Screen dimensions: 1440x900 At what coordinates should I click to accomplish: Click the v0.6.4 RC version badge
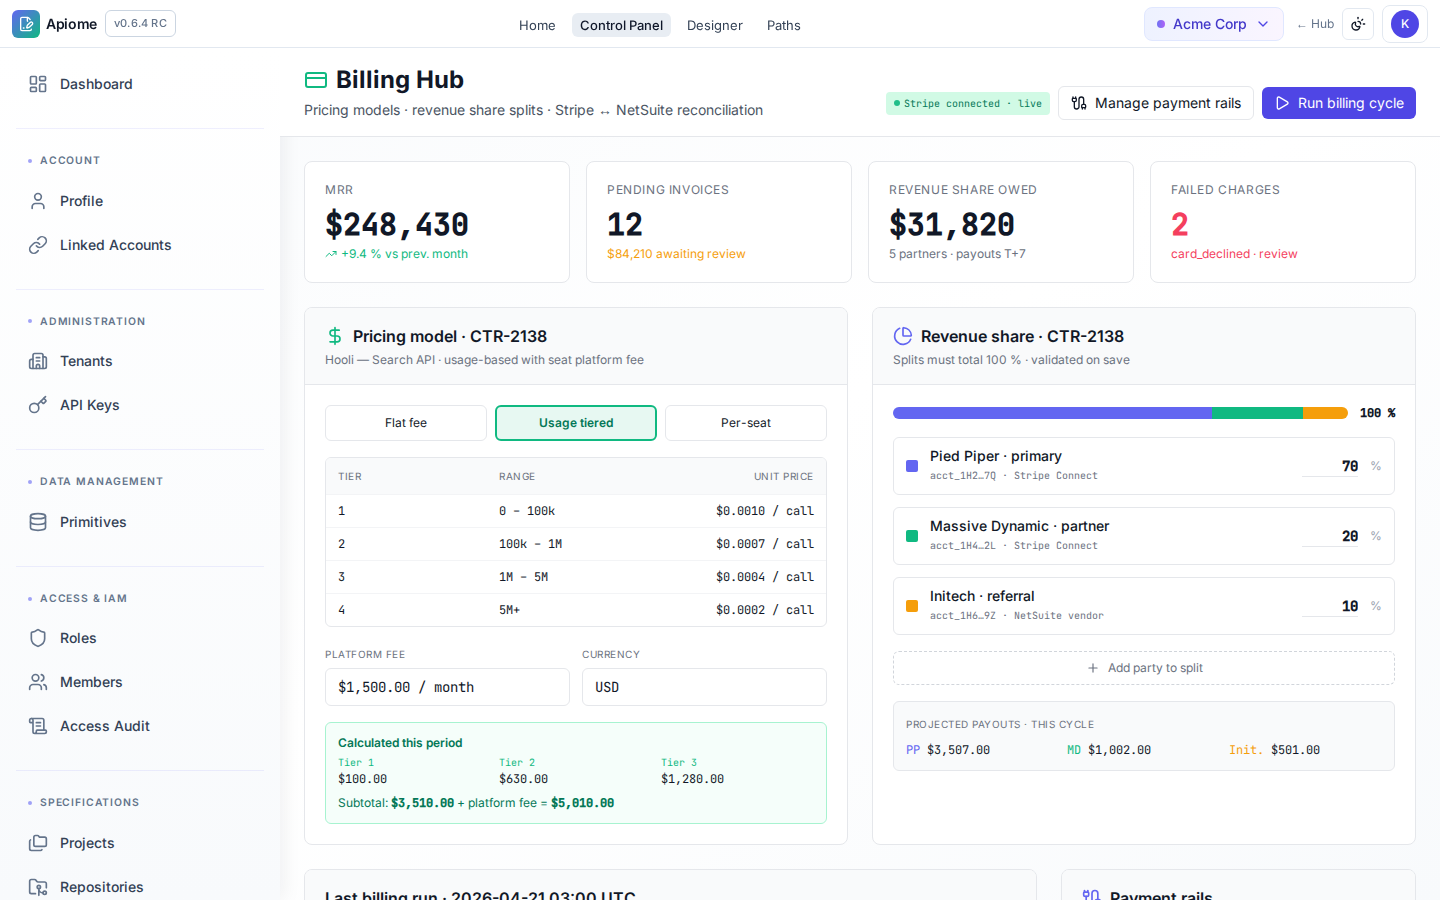(140, 23)
